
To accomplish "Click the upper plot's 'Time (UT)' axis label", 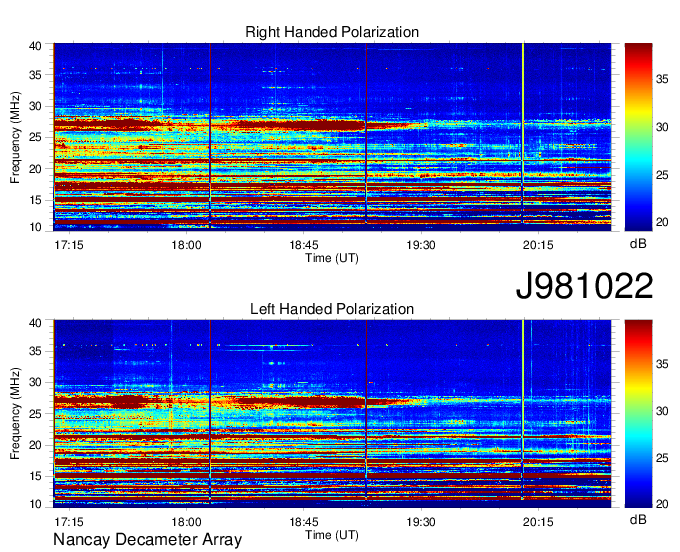I will point(332,258).
